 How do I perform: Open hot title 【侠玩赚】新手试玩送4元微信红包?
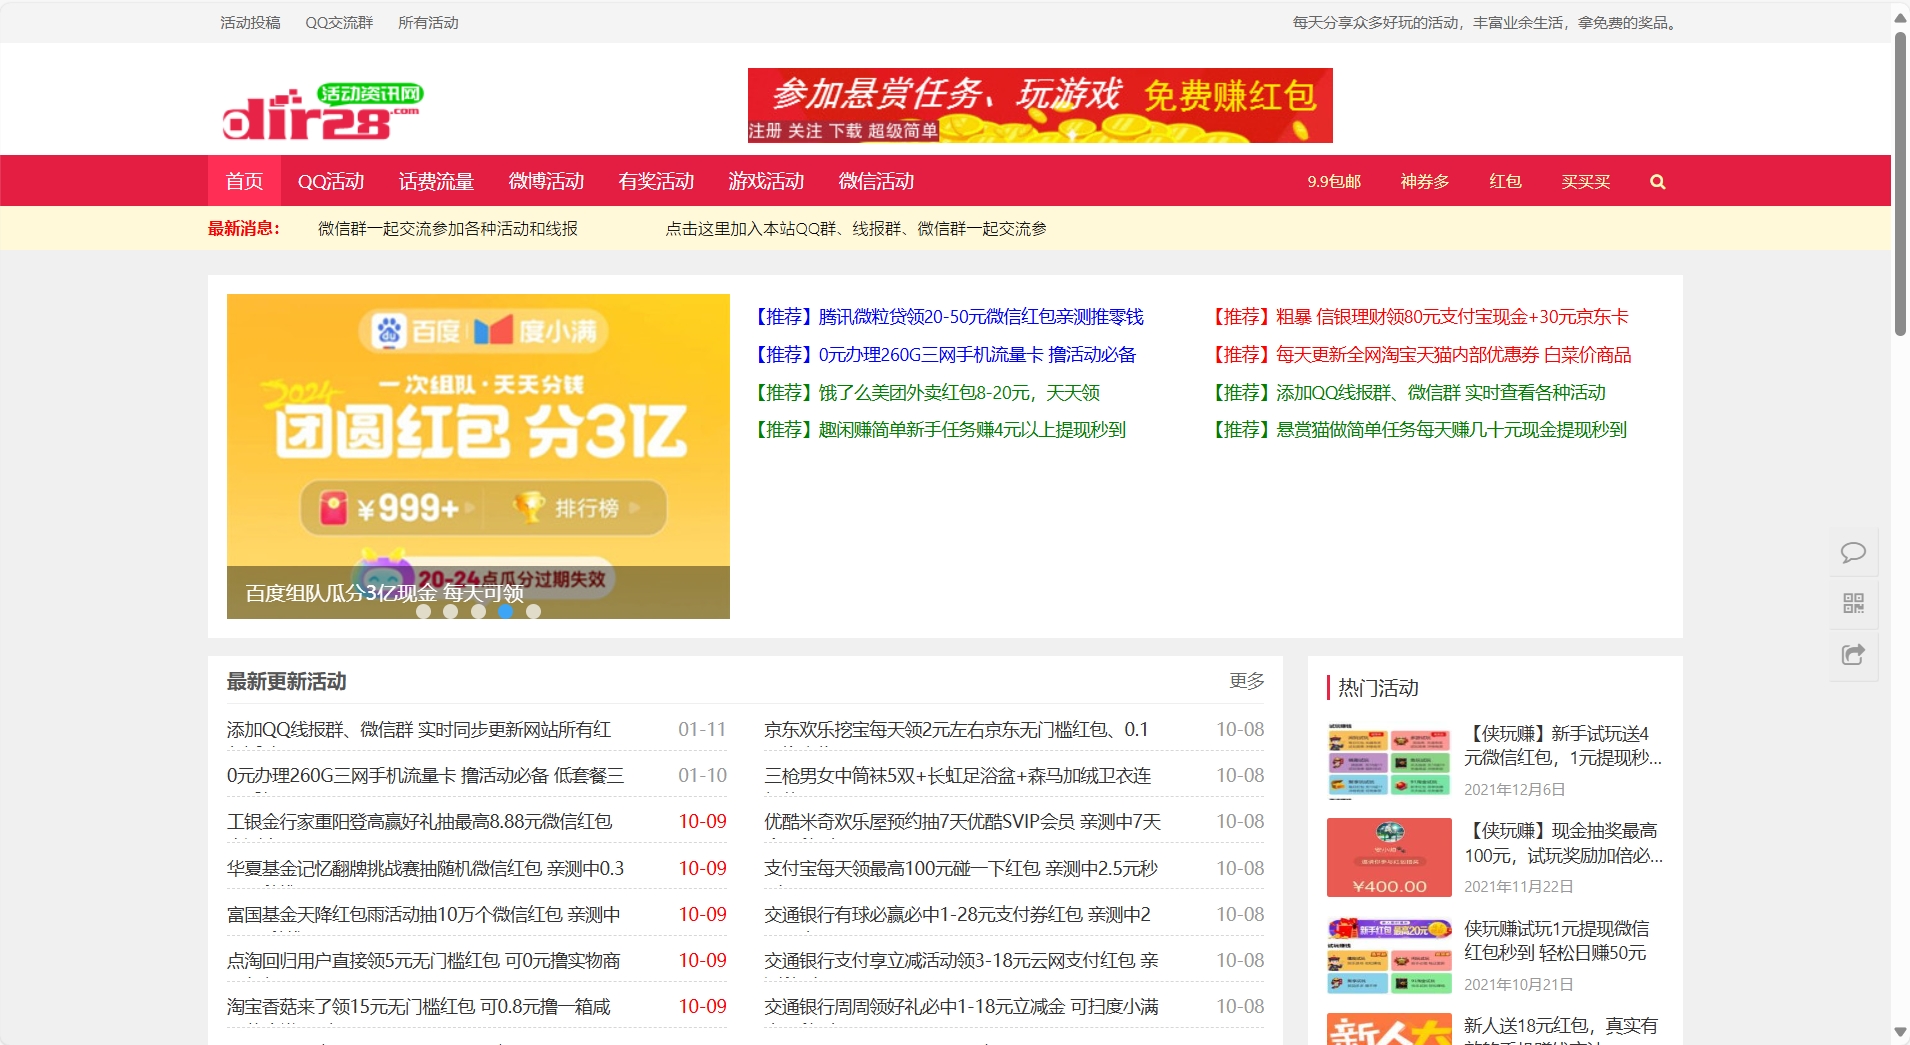click(1563, 746)
